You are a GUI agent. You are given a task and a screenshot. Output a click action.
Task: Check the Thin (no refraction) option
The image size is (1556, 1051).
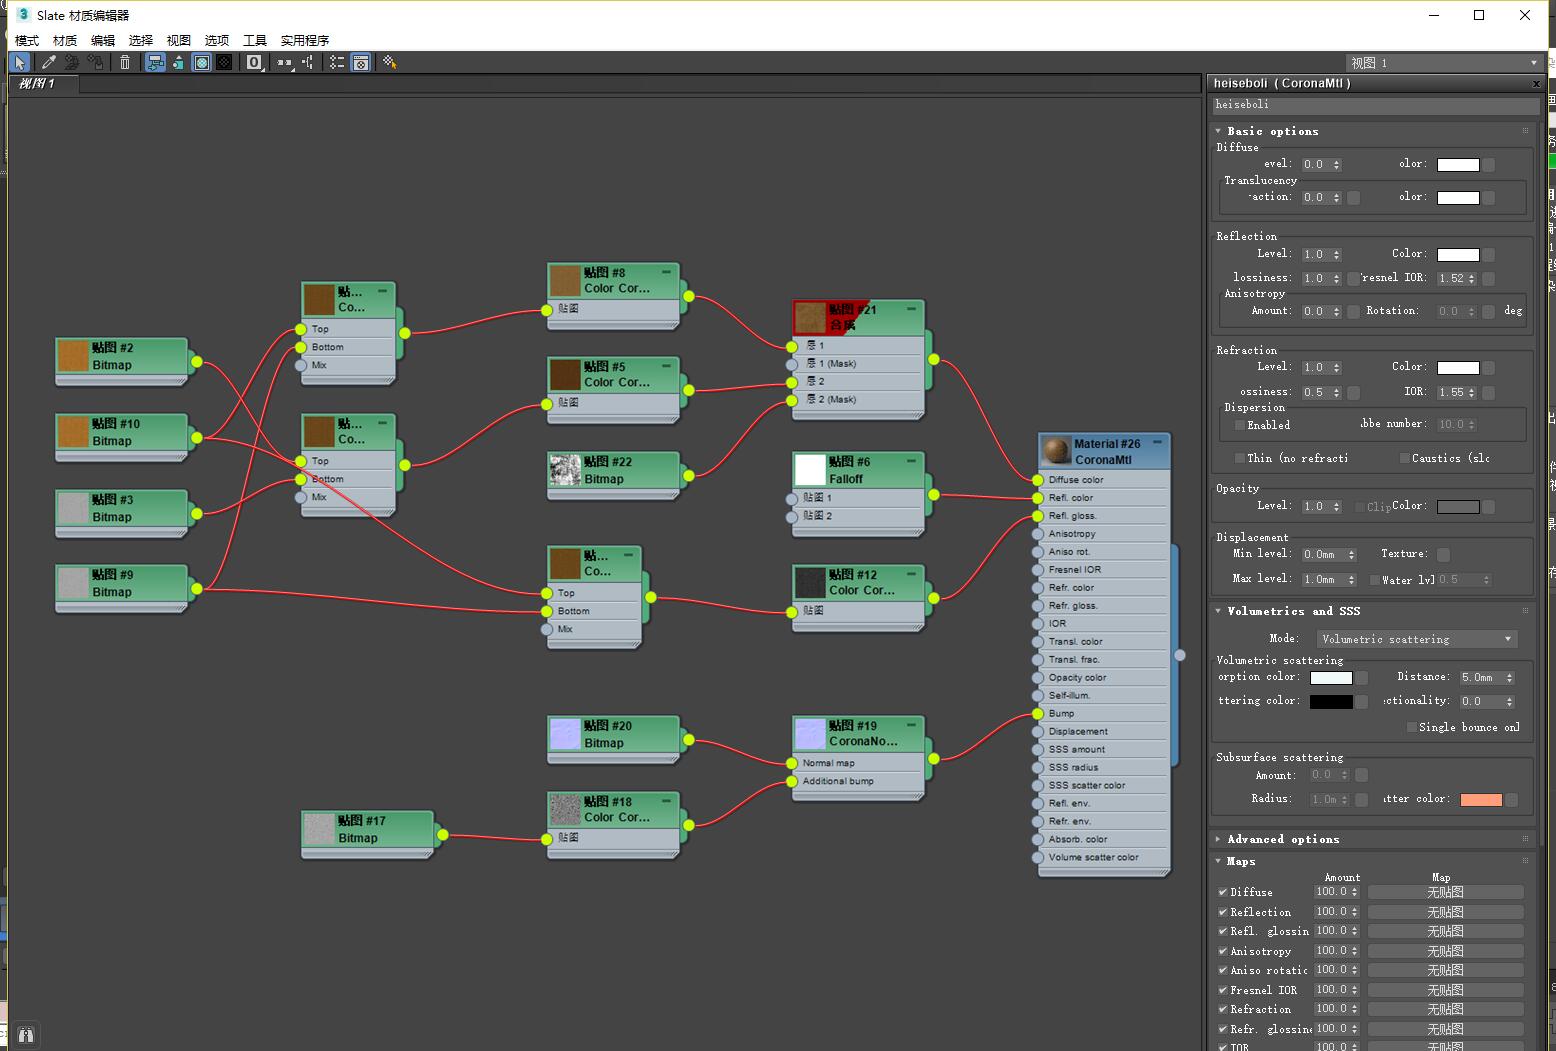[1239, 458]
